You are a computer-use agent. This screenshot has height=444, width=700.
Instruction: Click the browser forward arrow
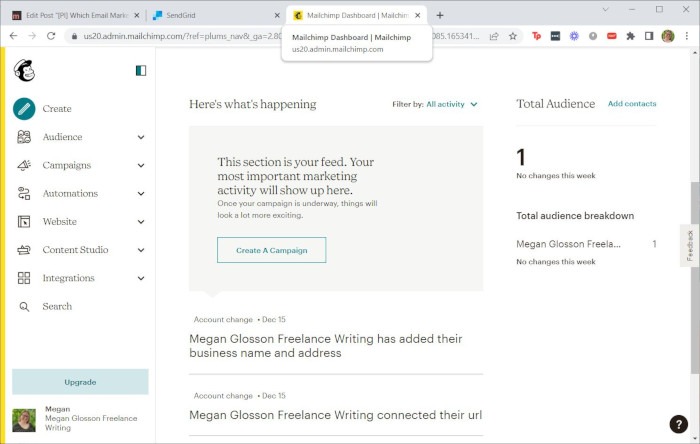32,36
